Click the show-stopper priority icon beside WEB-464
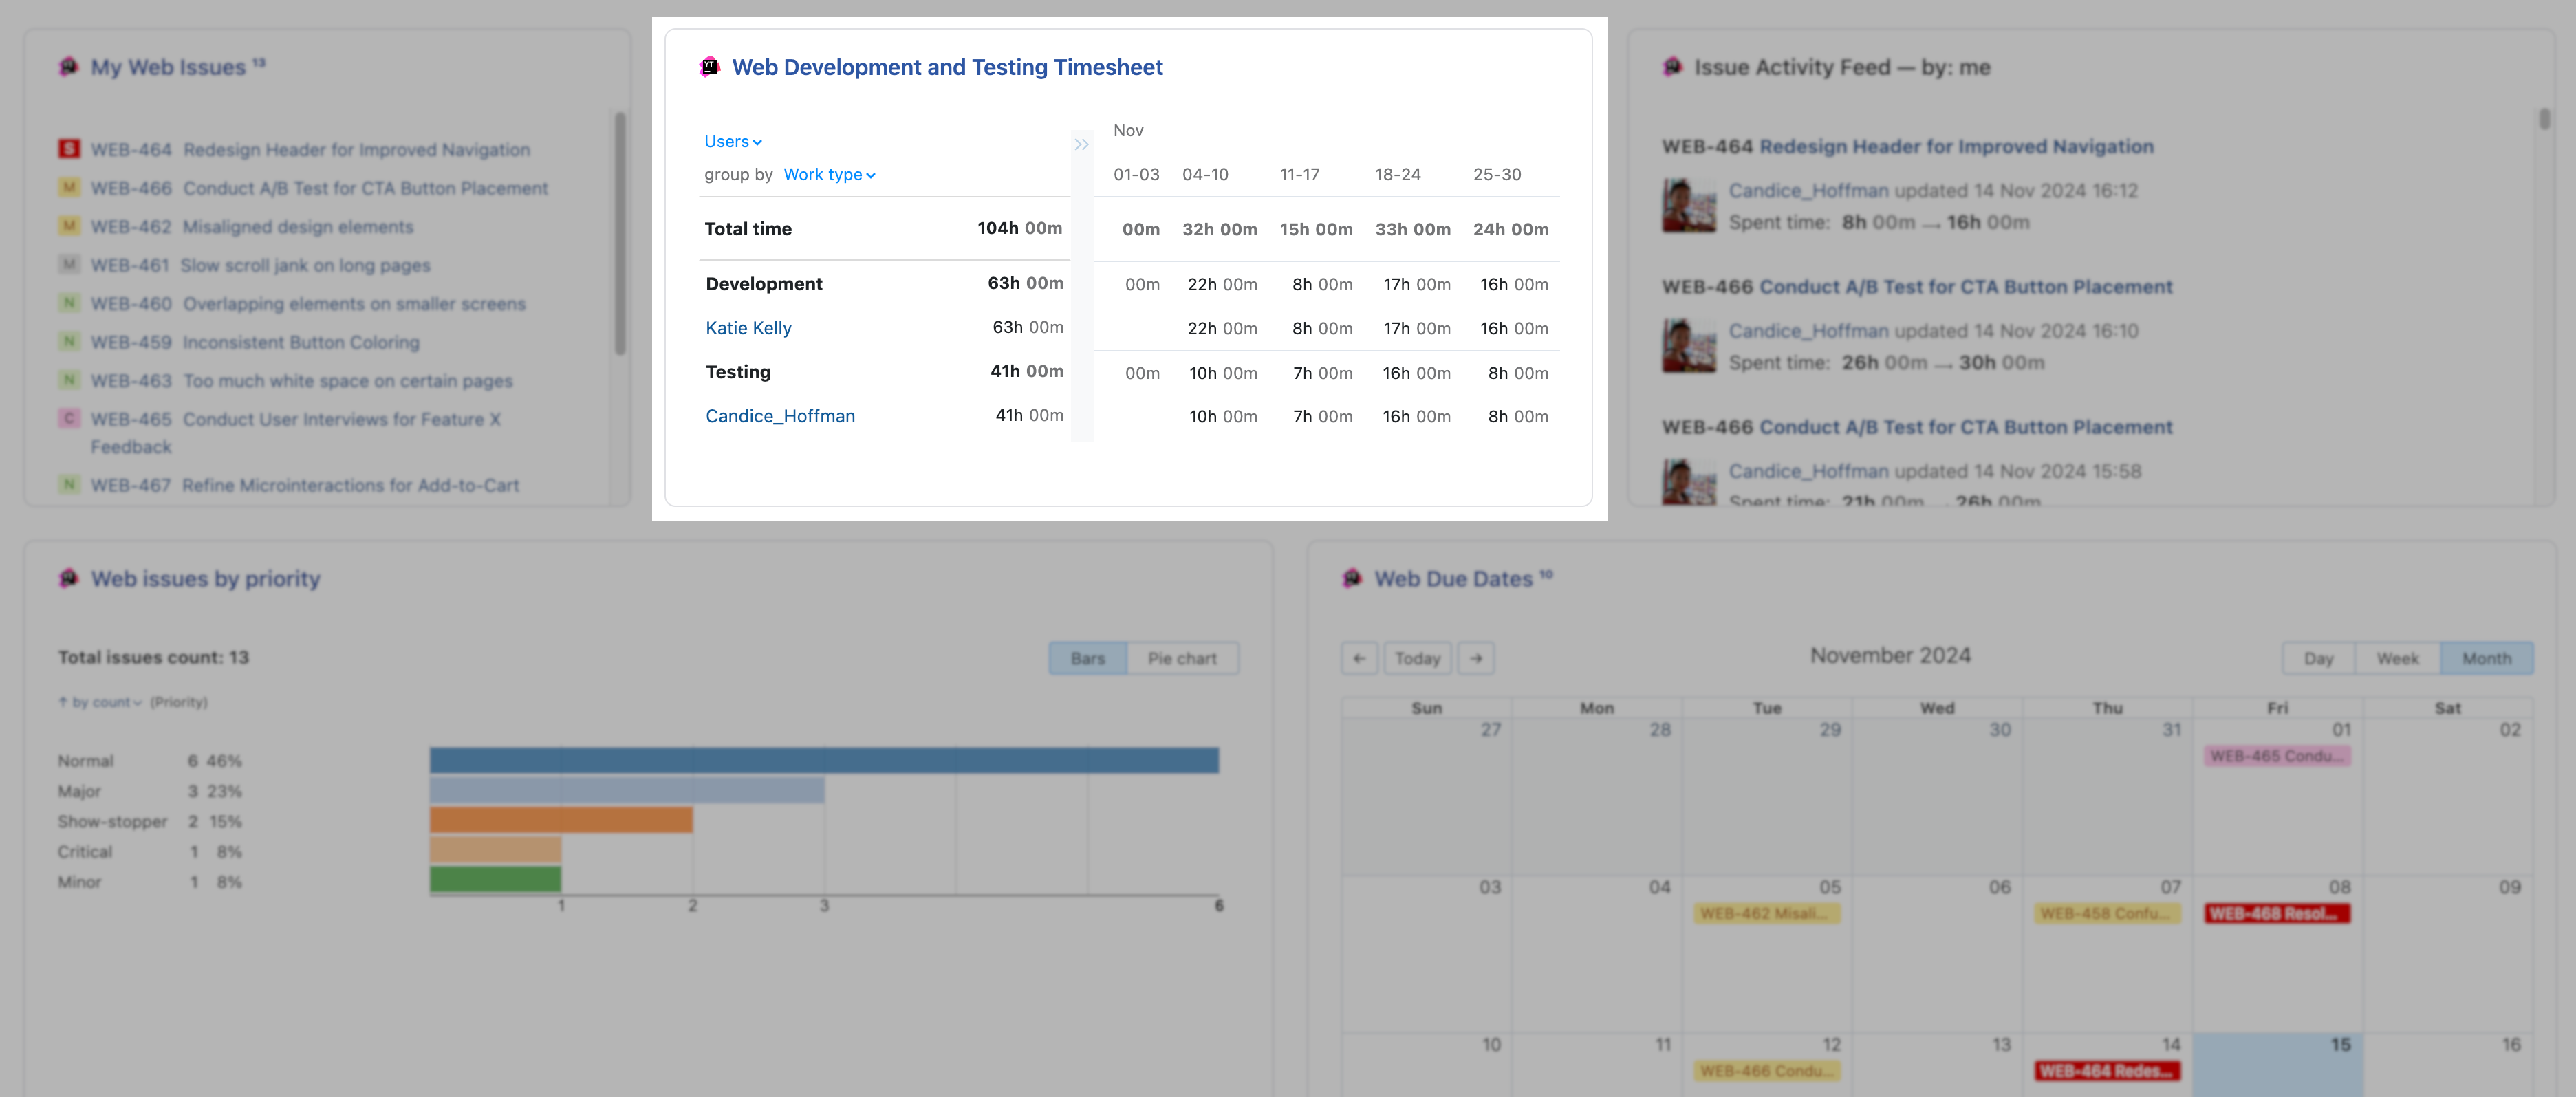 (x=68, y=148)
